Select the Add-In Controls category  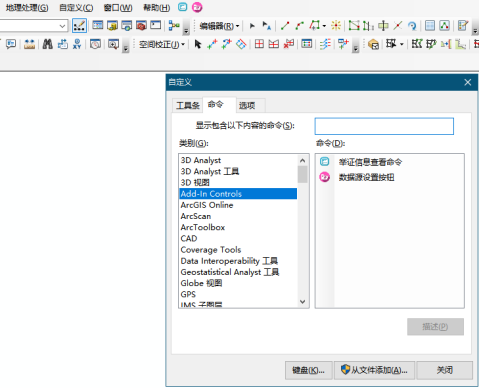point(238,194)
